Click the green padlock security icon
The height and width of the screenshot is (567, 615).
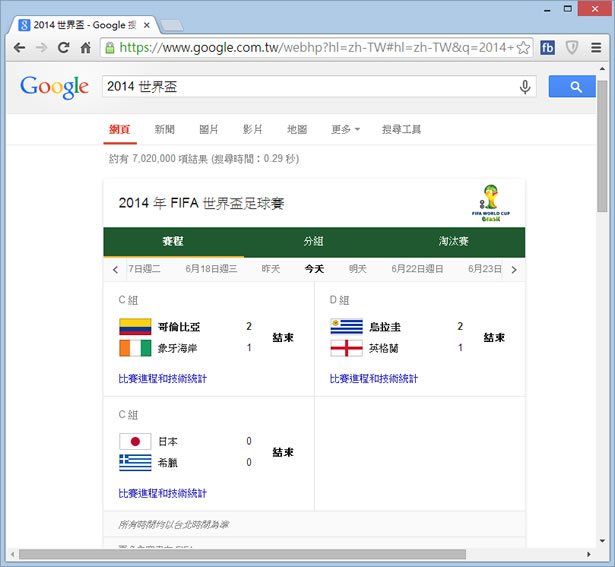point(110,48)
